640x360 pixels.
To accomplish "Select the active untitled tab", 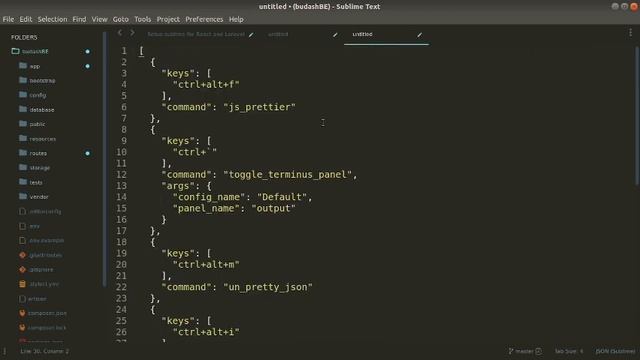I will 362,34.
